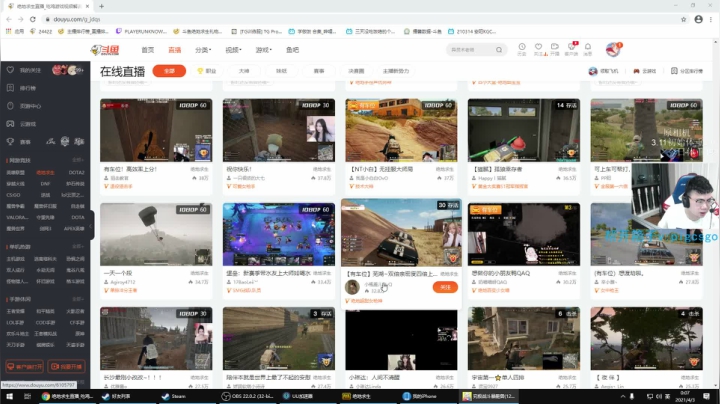The width and height of the screenshot is (720, 404).
Task: Expand the 分类 category dropdown
Action: pos(203,50)
